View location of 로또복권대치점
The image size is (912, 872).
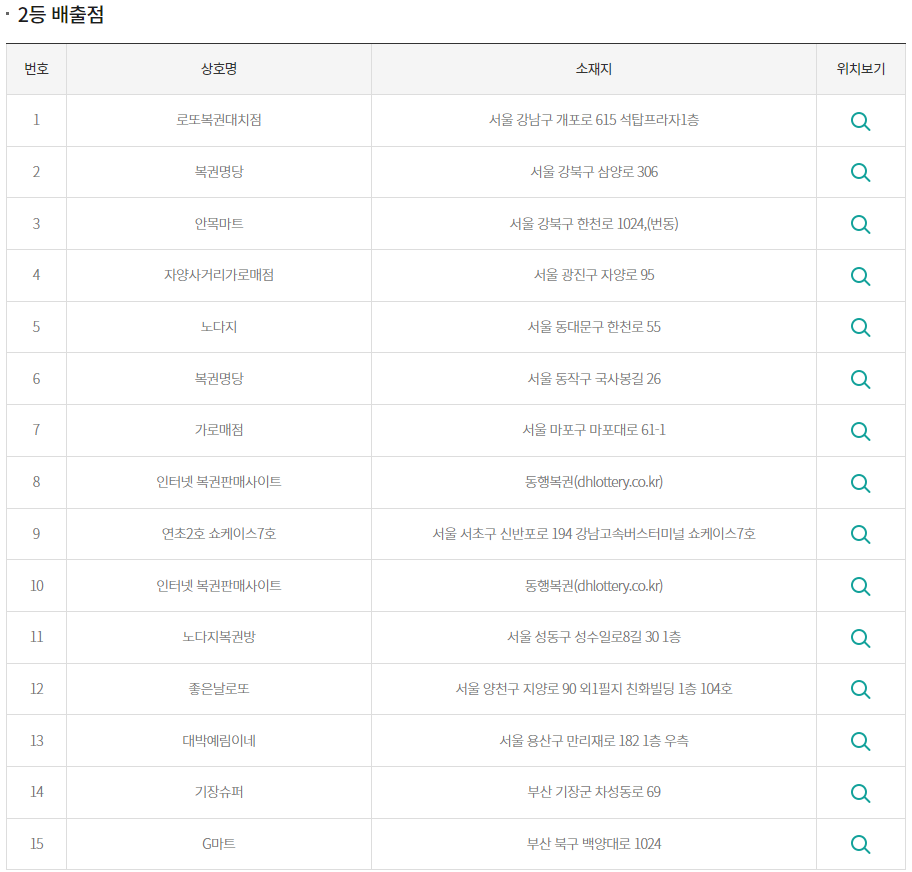coord(860,122)
